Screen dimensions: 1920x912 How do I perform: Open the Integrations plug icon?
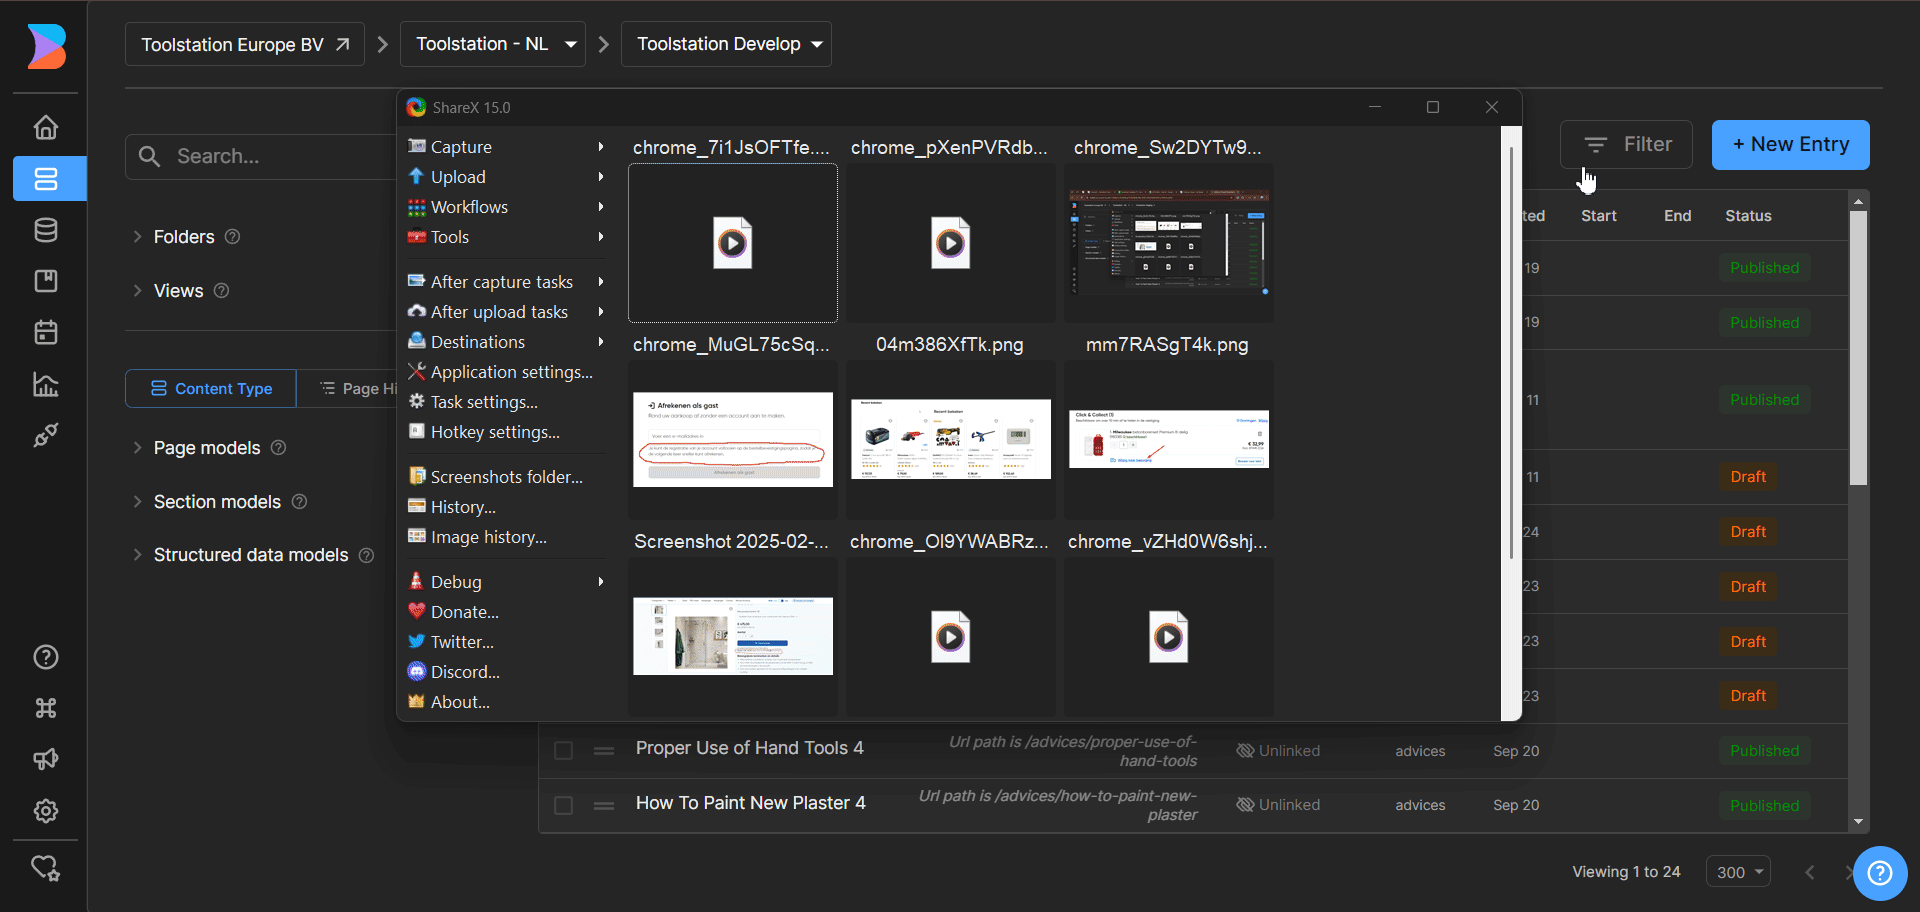(x=46, y=435)
